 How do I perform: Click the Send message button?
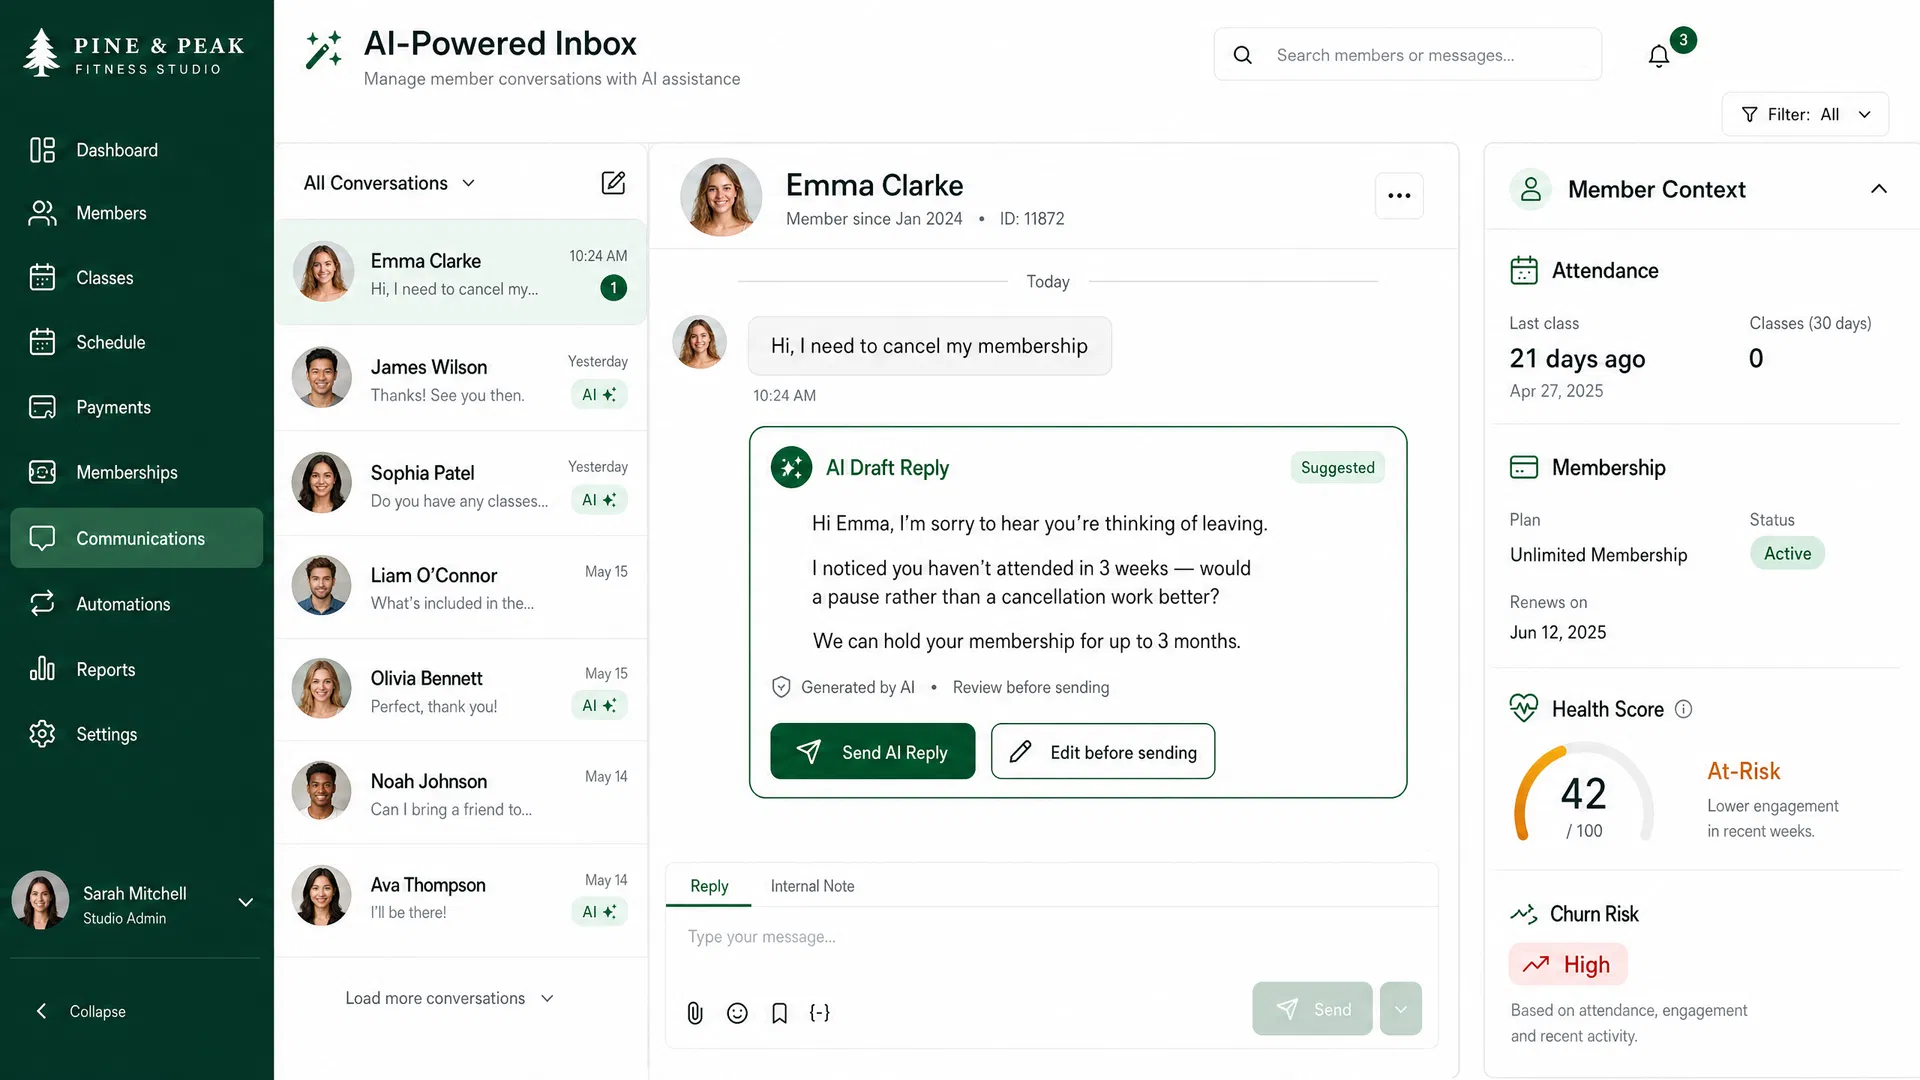(1312, 1009)
